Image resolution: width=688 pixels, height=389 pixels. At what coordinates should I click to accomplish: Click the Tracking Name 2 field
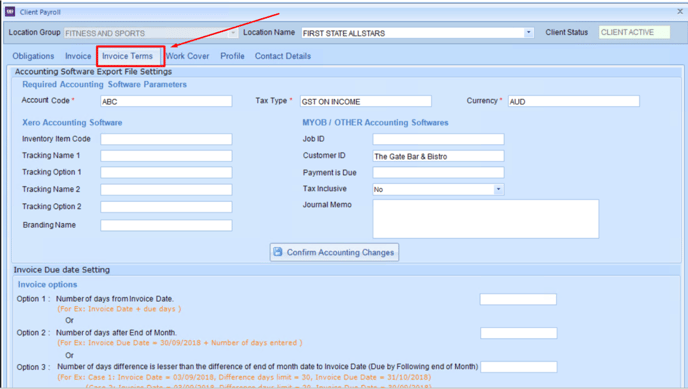(166, 189)
